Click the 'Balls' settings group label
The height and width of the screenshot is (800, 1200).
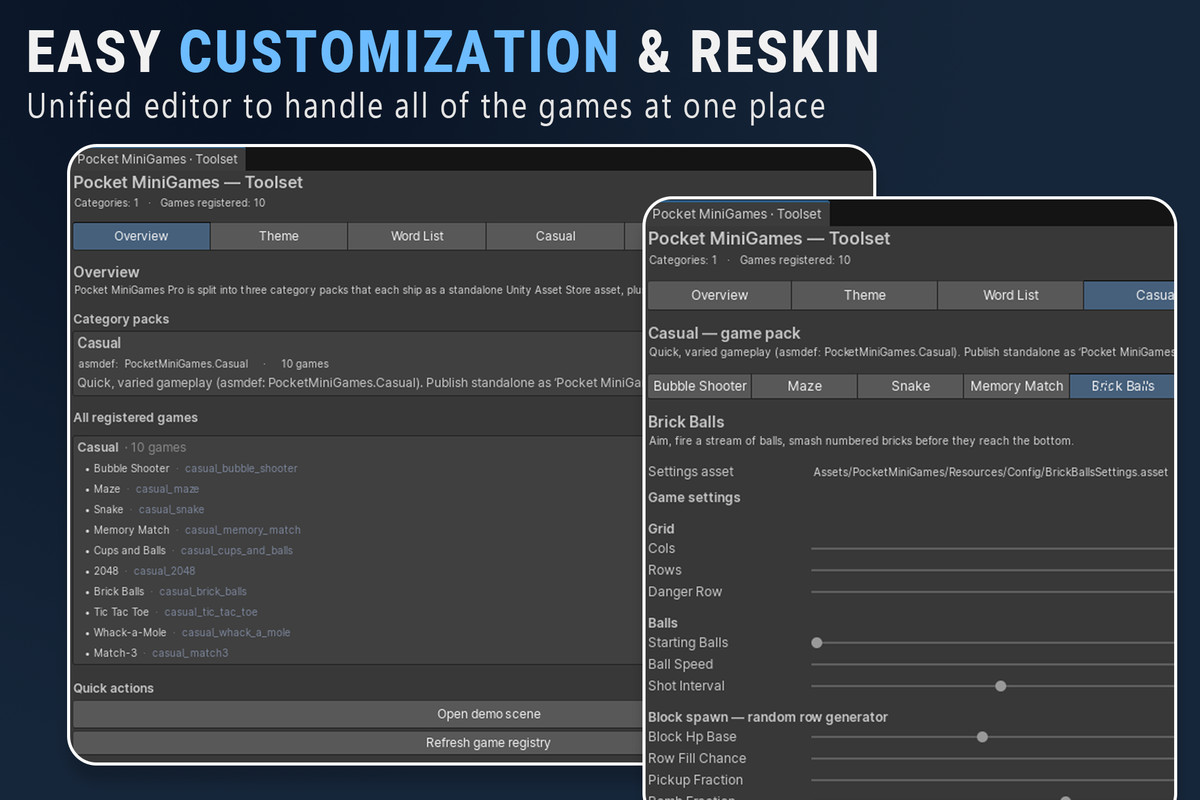663,622
